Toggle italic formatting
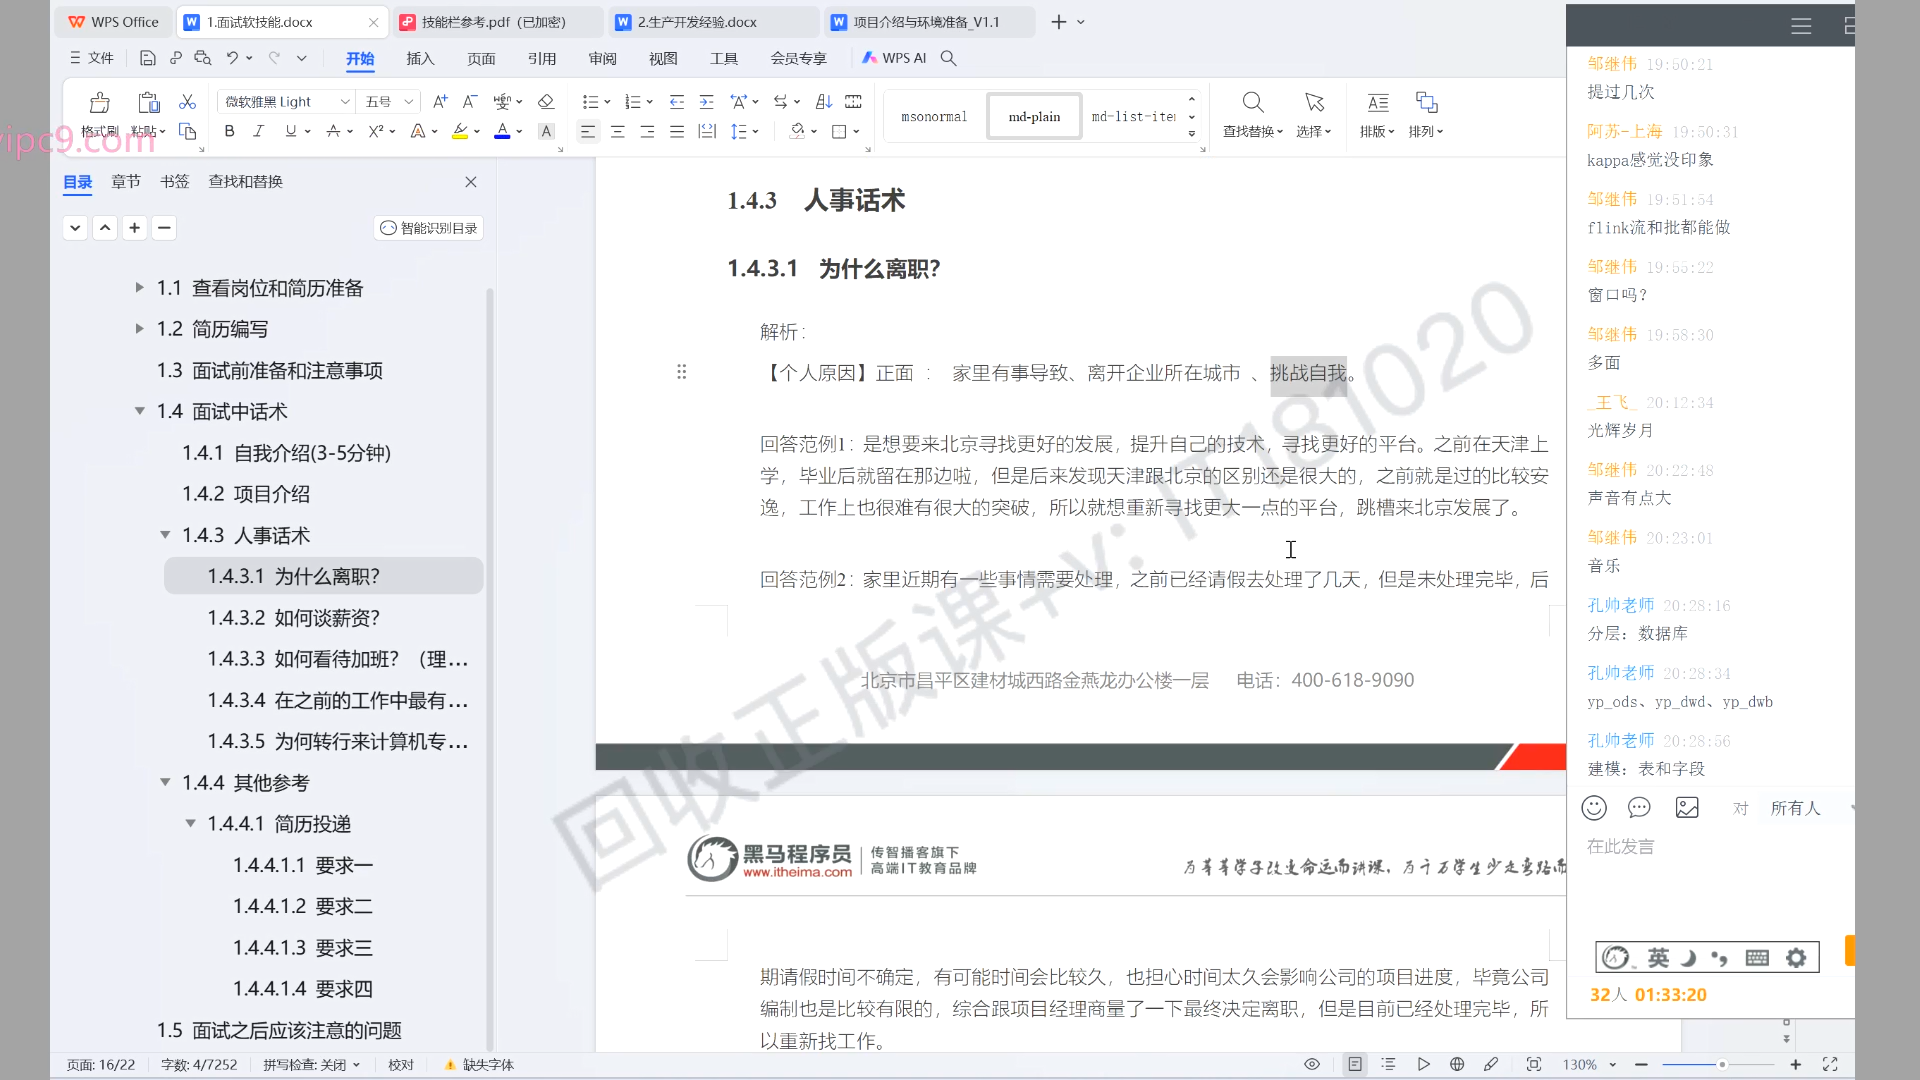1920x1080 pixels. point(259,131)
